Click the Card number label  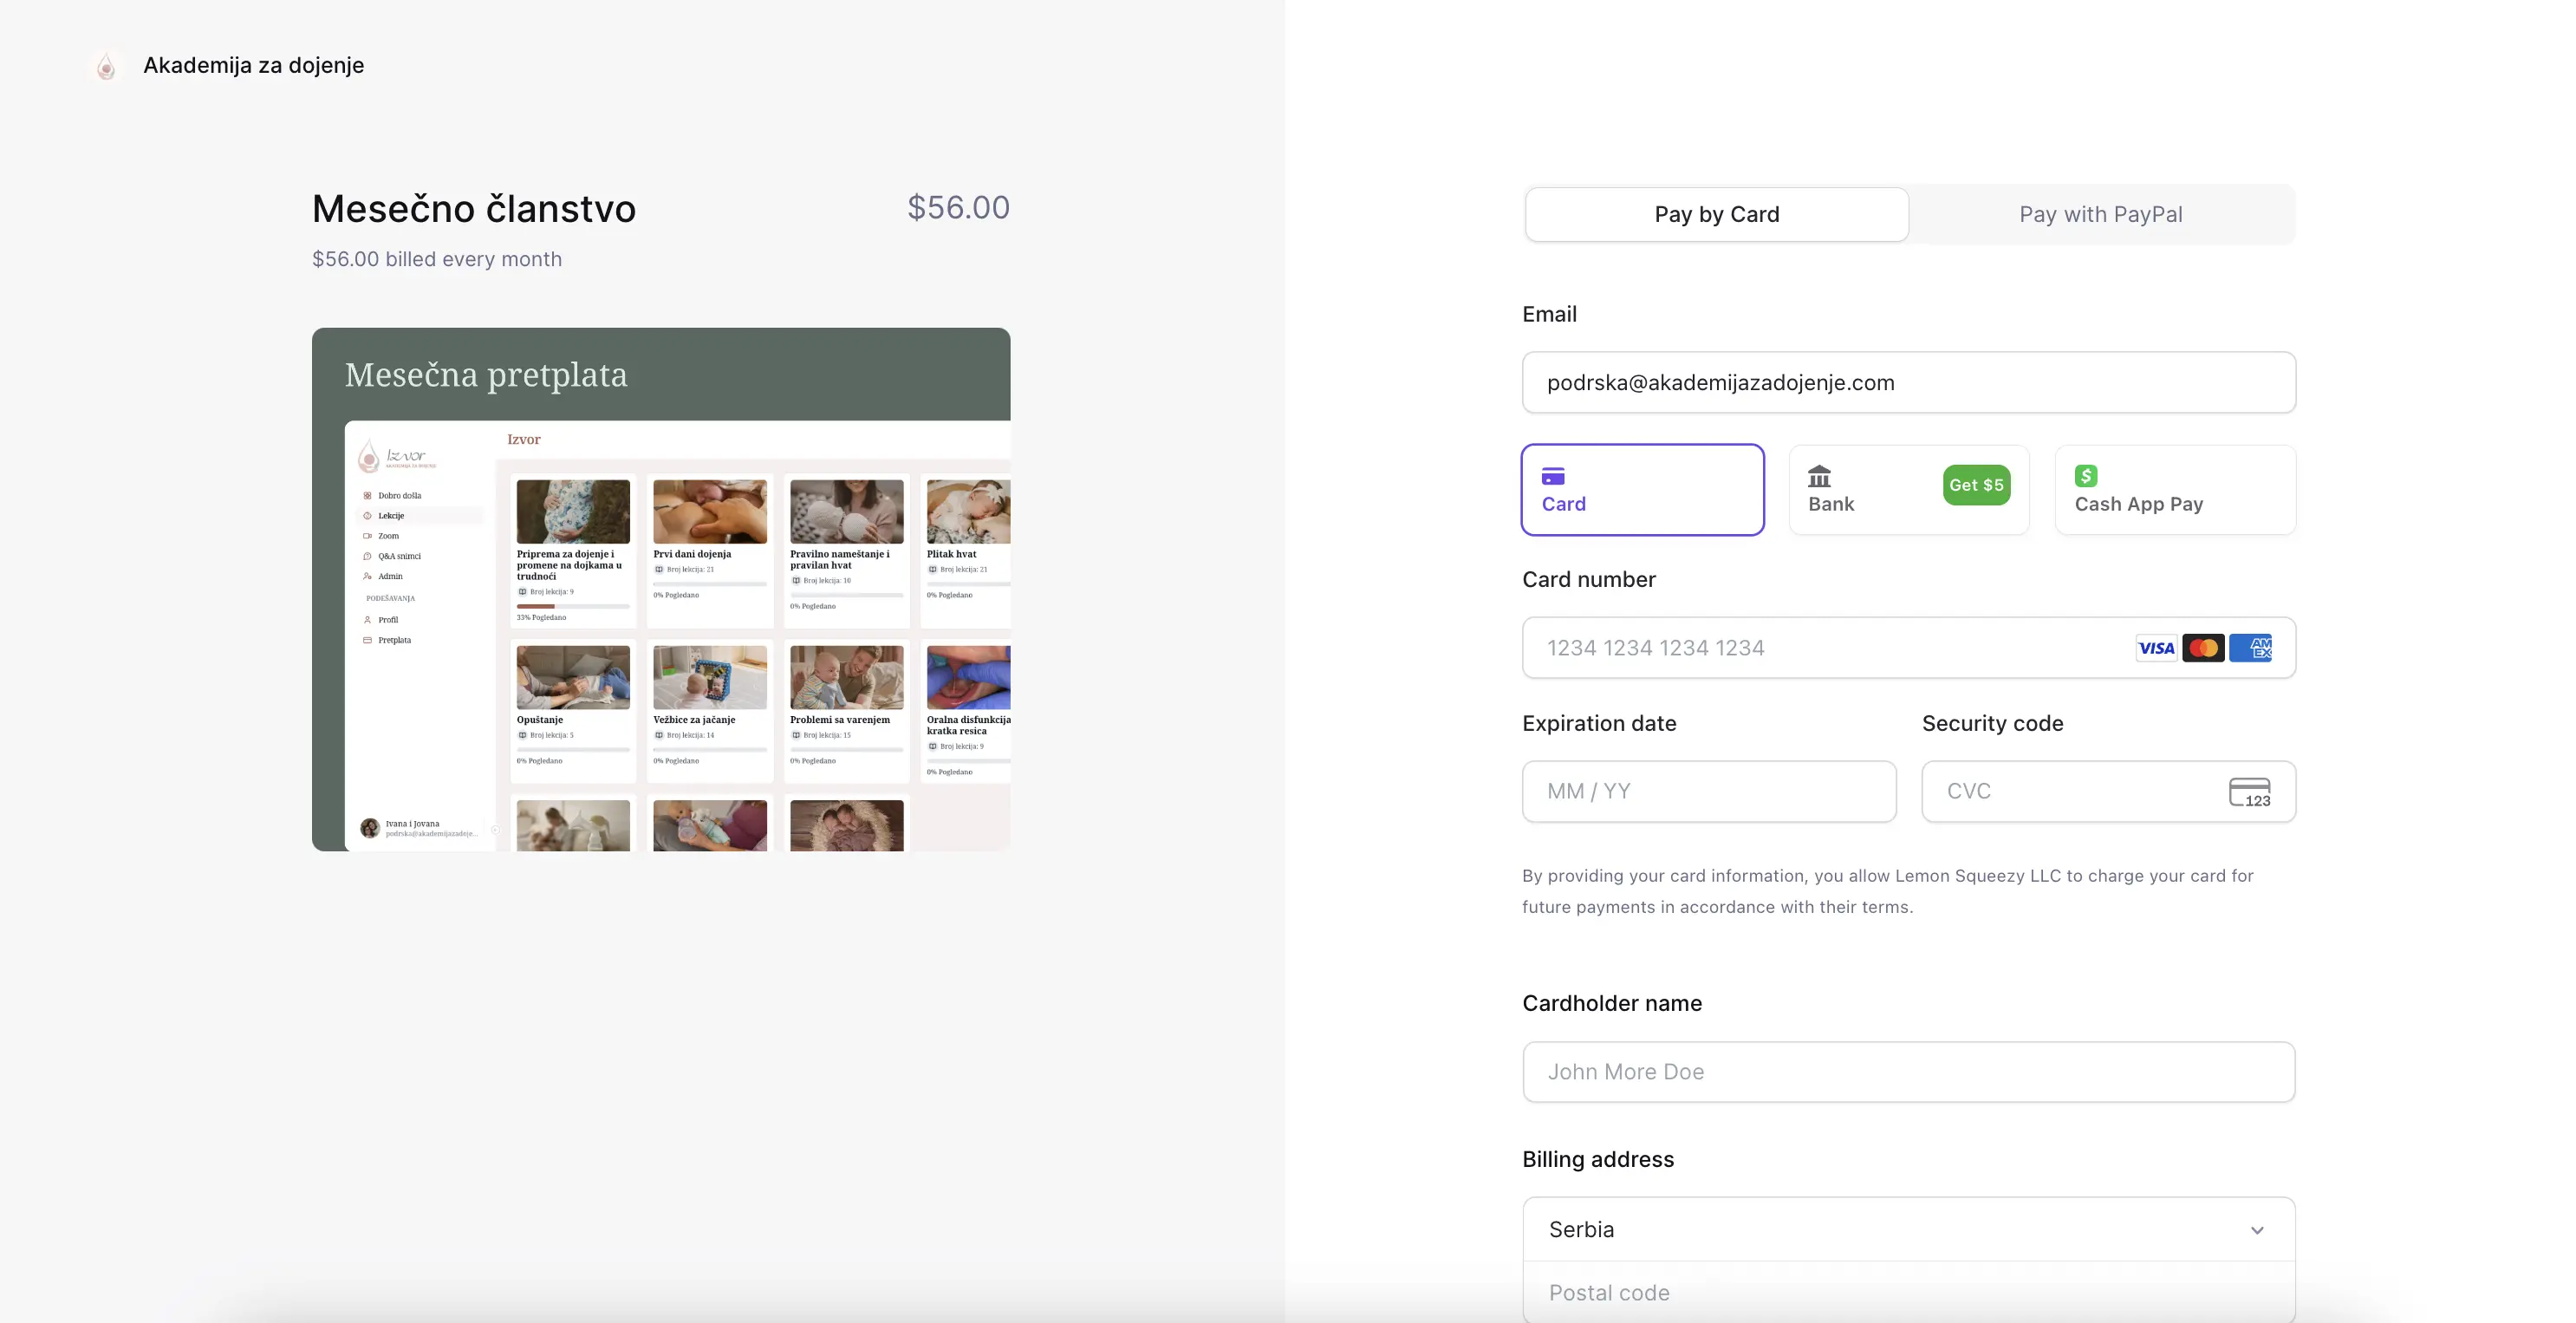(x=1589, y=579)
